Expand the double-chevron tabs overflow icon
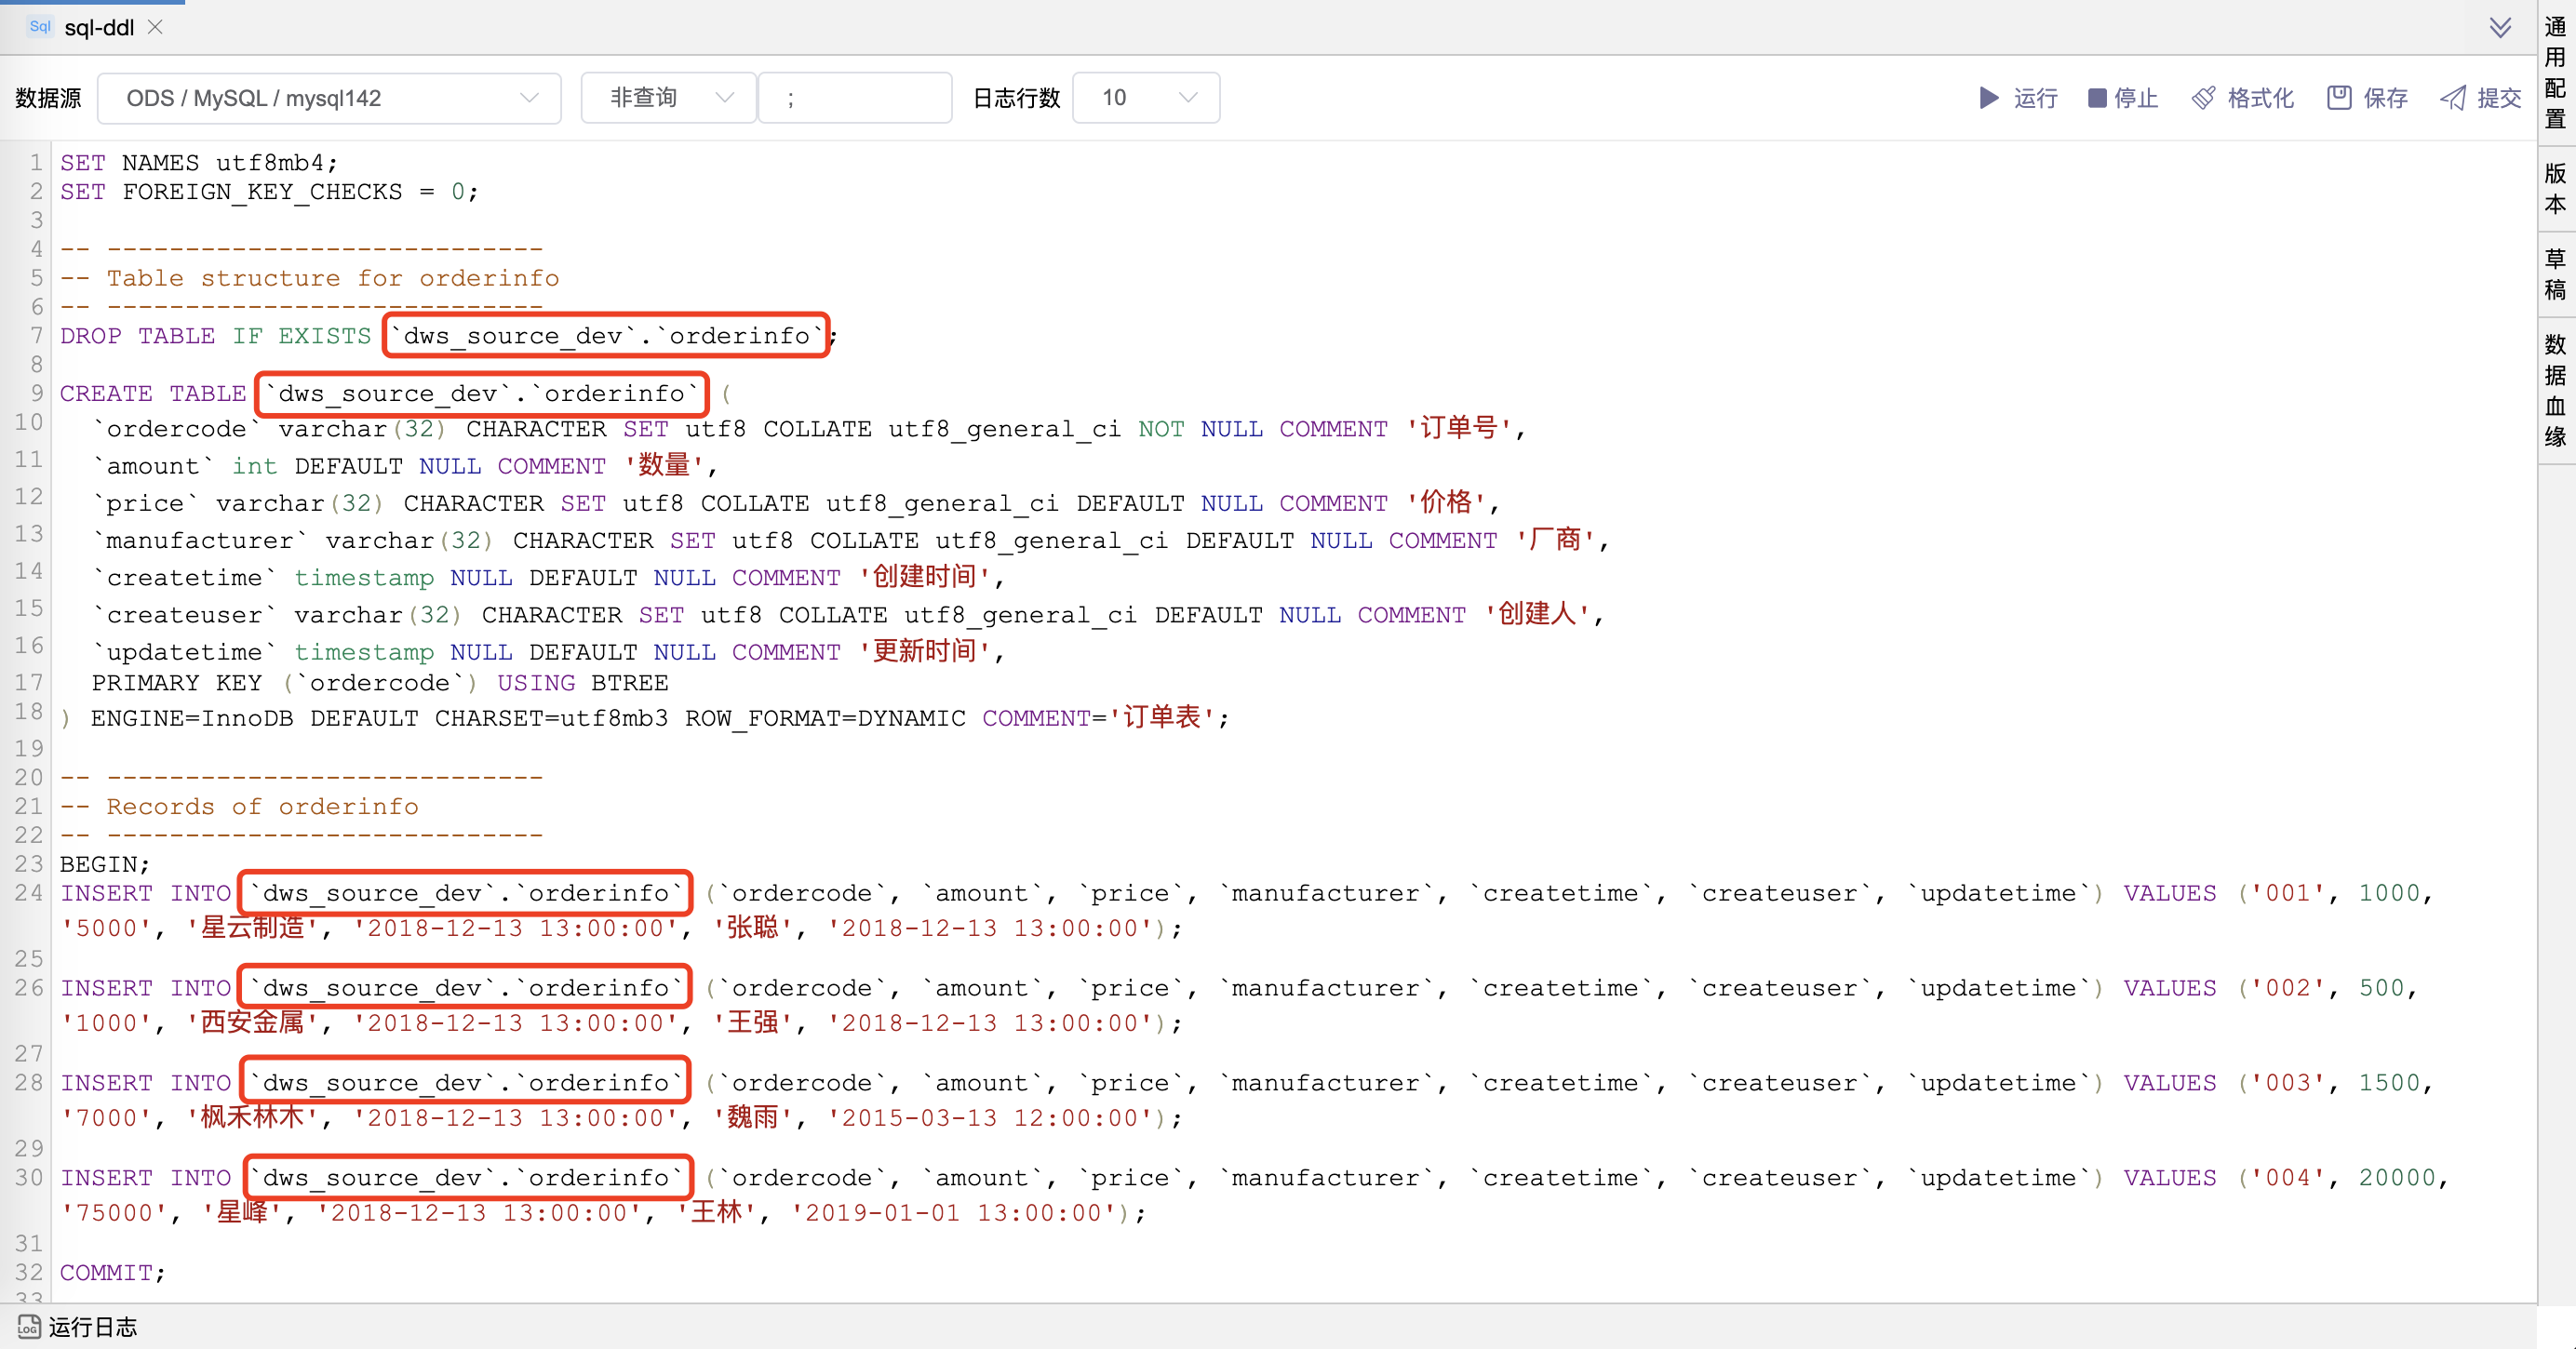This screenshot has height=1349, width=2576. click(x=2500, y=27)
